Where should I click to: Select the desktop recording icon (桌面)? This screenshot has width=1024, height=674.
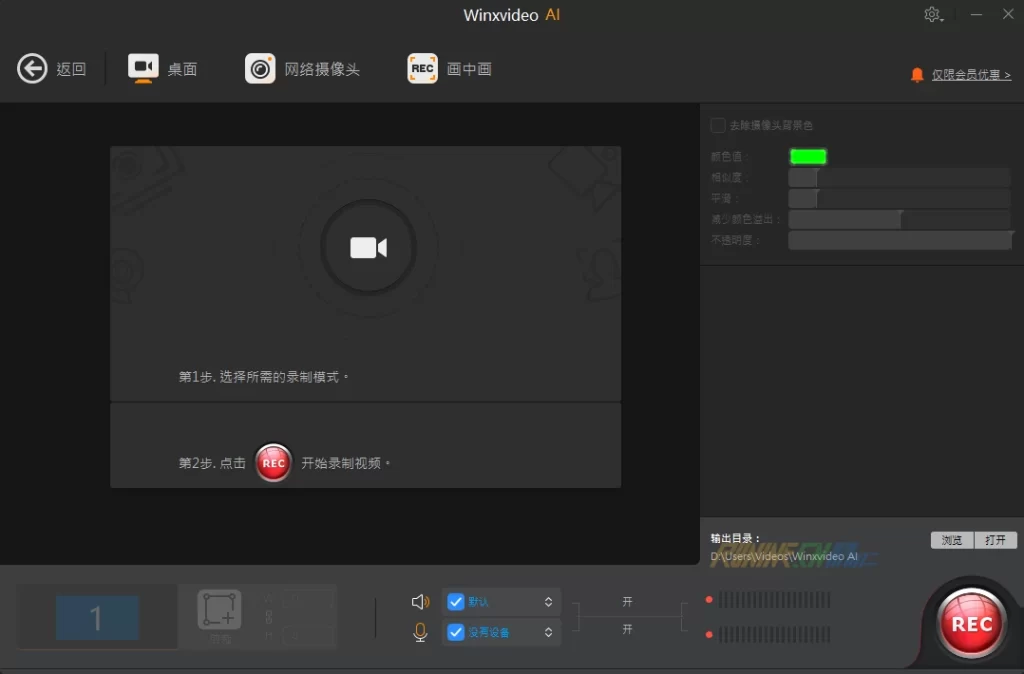coord(143,69)
